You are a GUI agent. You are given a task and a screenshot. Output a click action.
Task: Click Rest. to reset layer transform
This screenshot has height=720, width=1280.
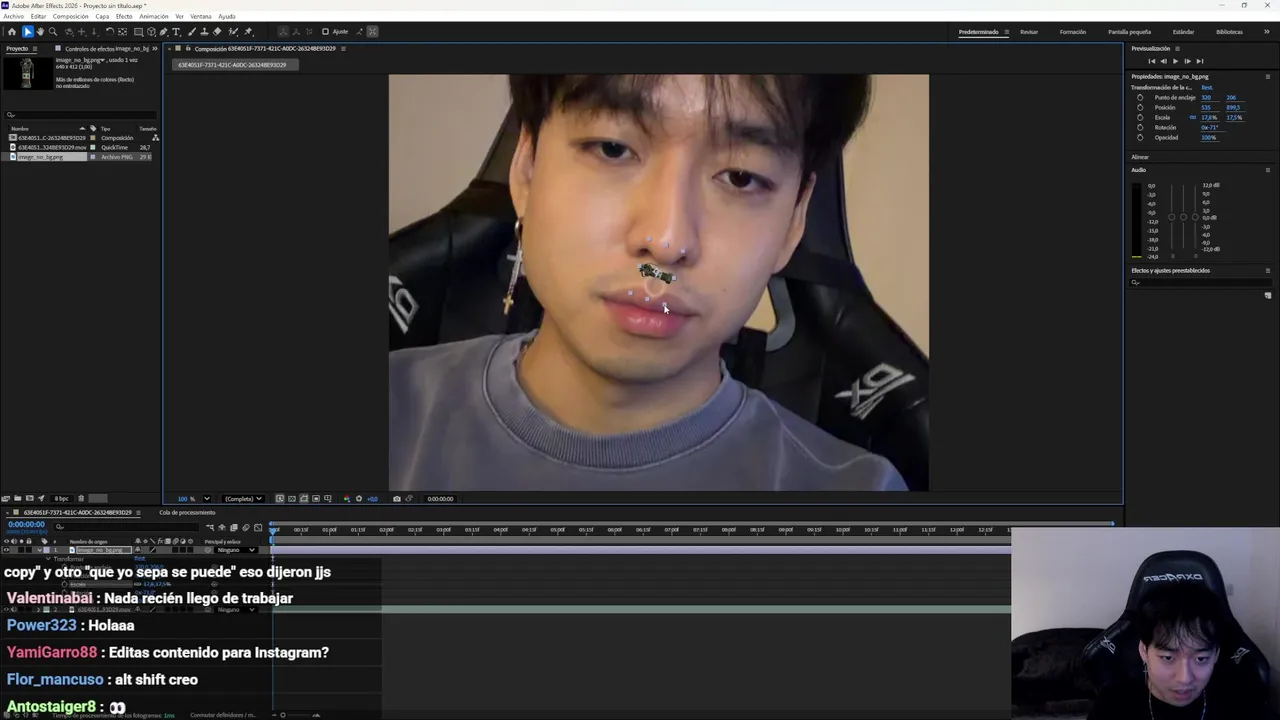click(x=1207, y=88)
